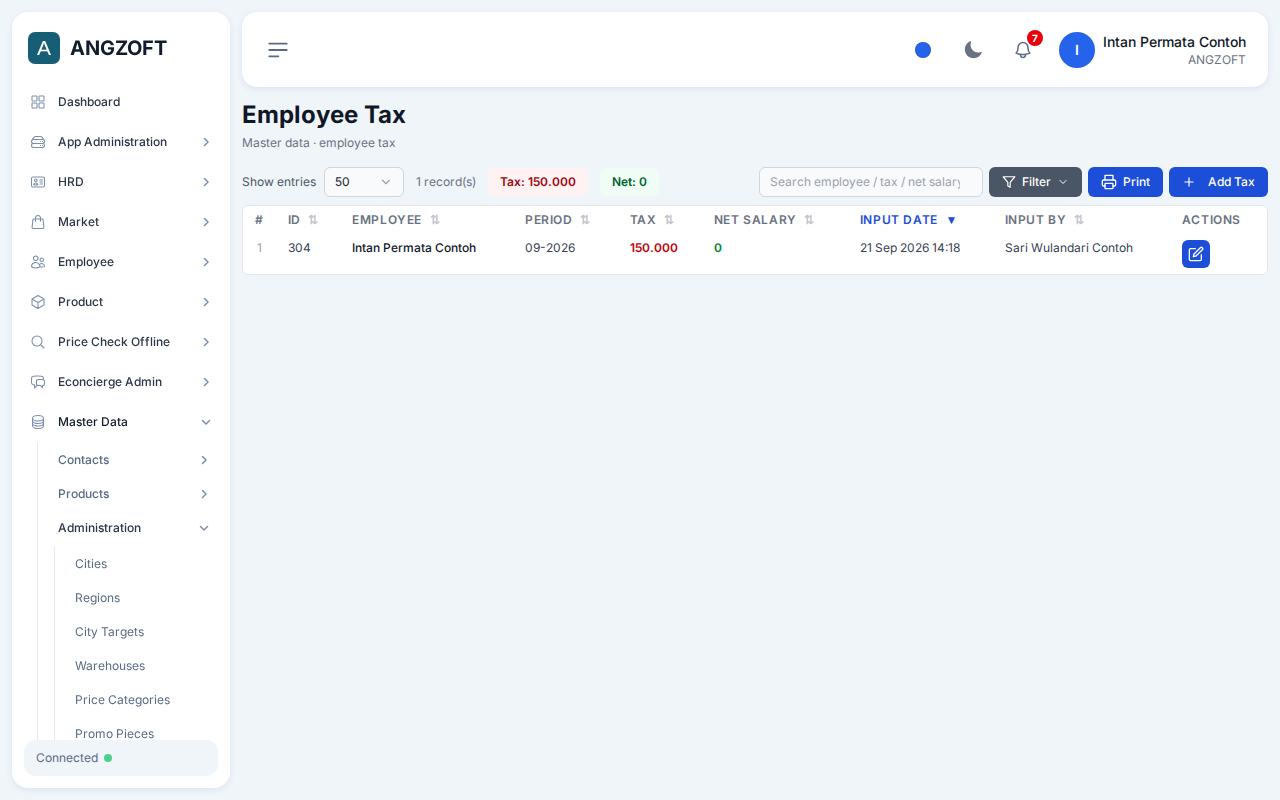Viewport: 1280px width, 800px height.
Task: Expand Contacts submenu chevron
Action: 204,460
